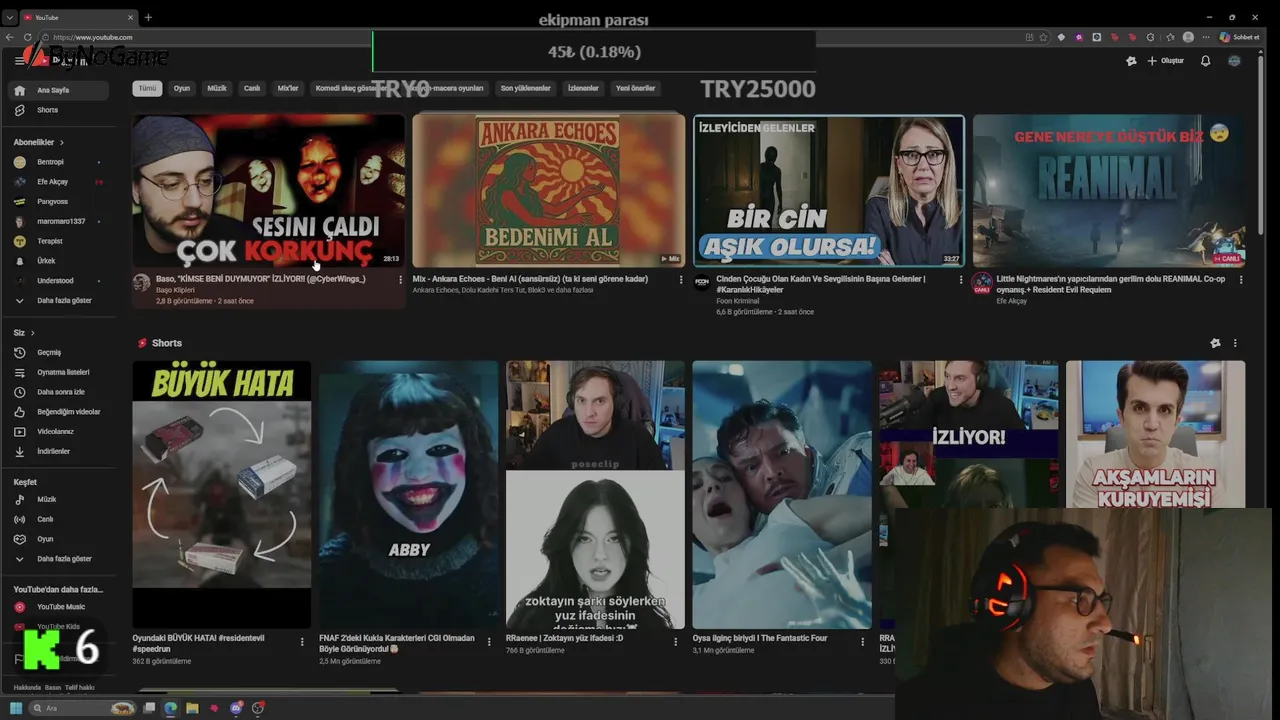Open a new browser tab

[x=148, y=17]
